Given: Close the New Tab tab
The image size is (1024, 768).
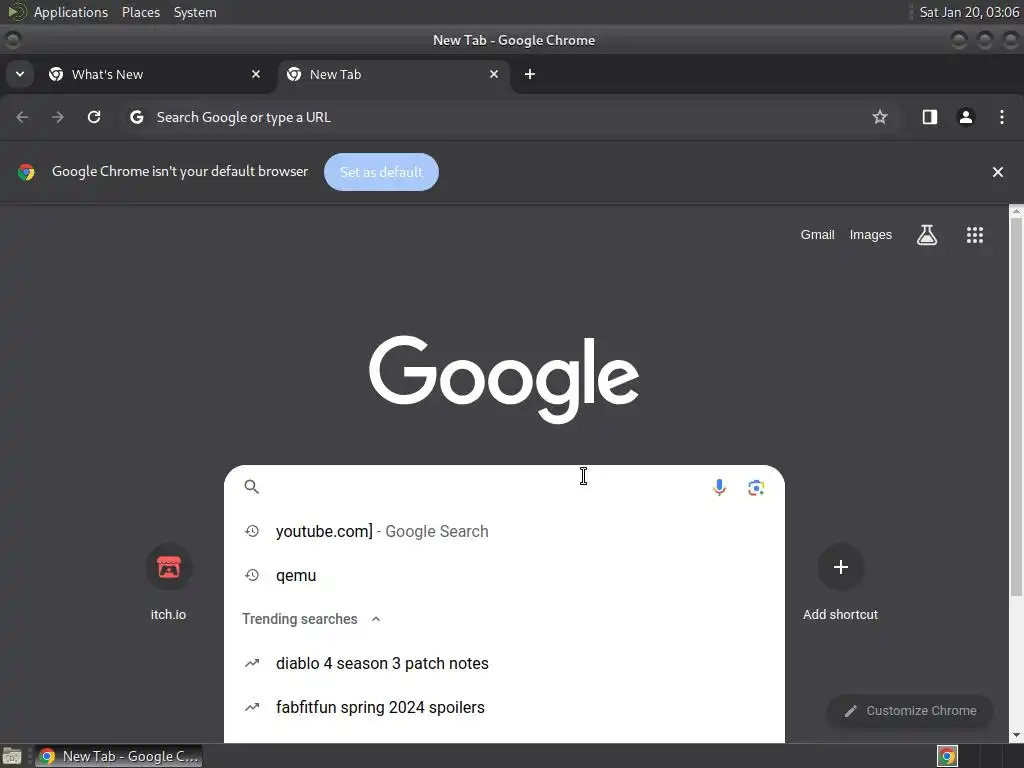Looking at the screenshot, I should pyautogui.click(x=494, y=74).
